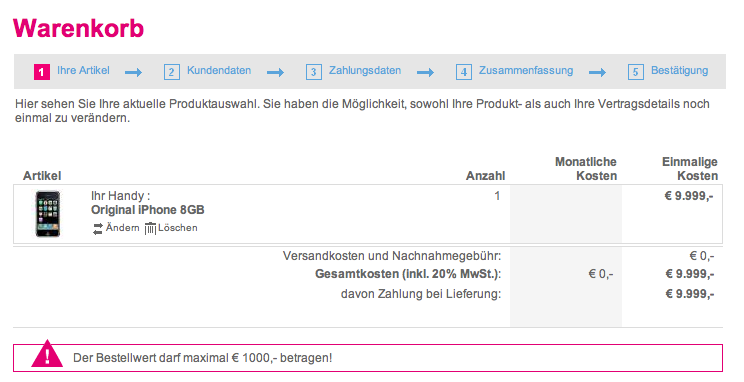Go to the Kundendaten step
Image resolution: width=744 pixels, height=382 pixels.
tap(219, 71)
